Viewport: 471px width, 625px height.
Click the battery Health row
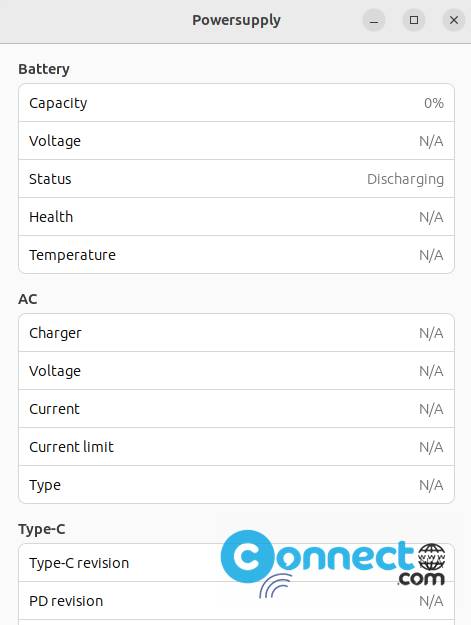236,217
